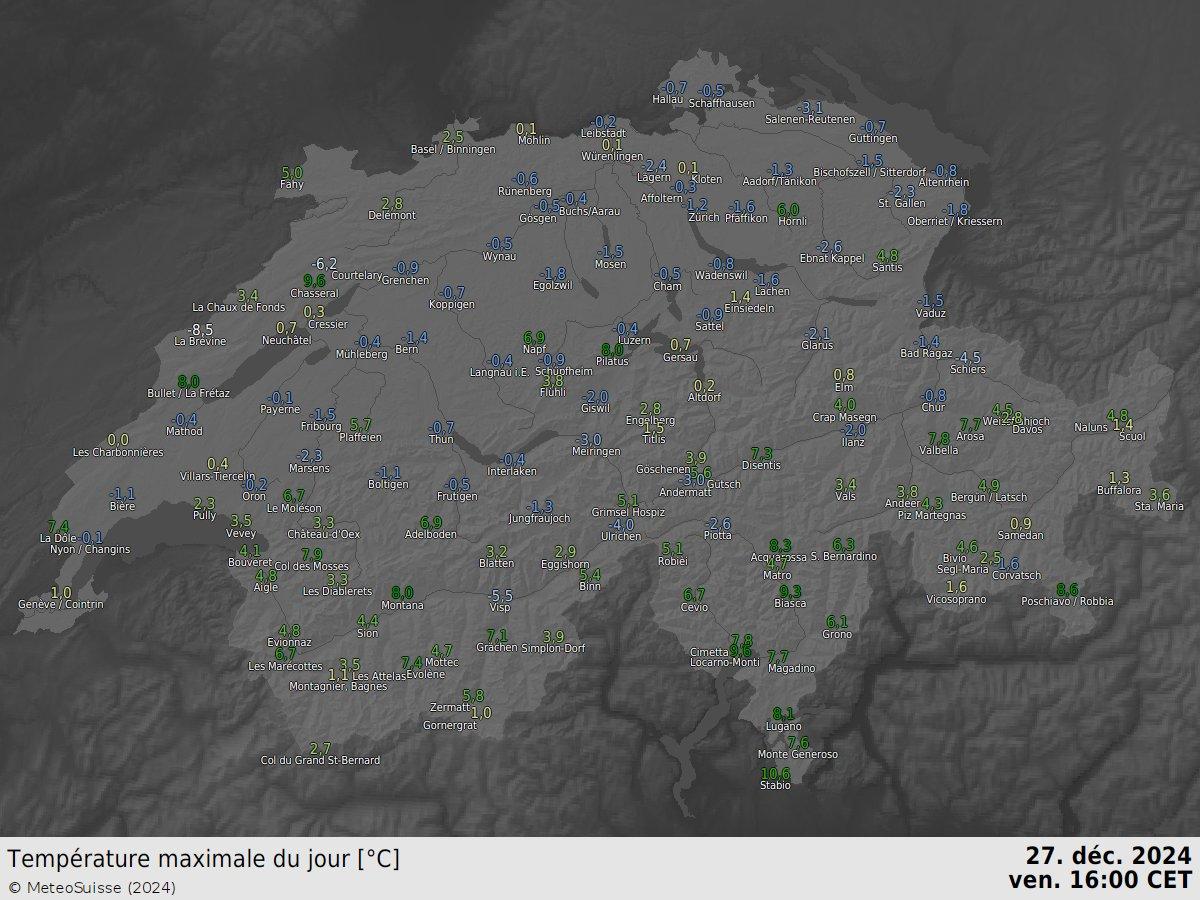Select the Disentis station label

click(761, 465)
